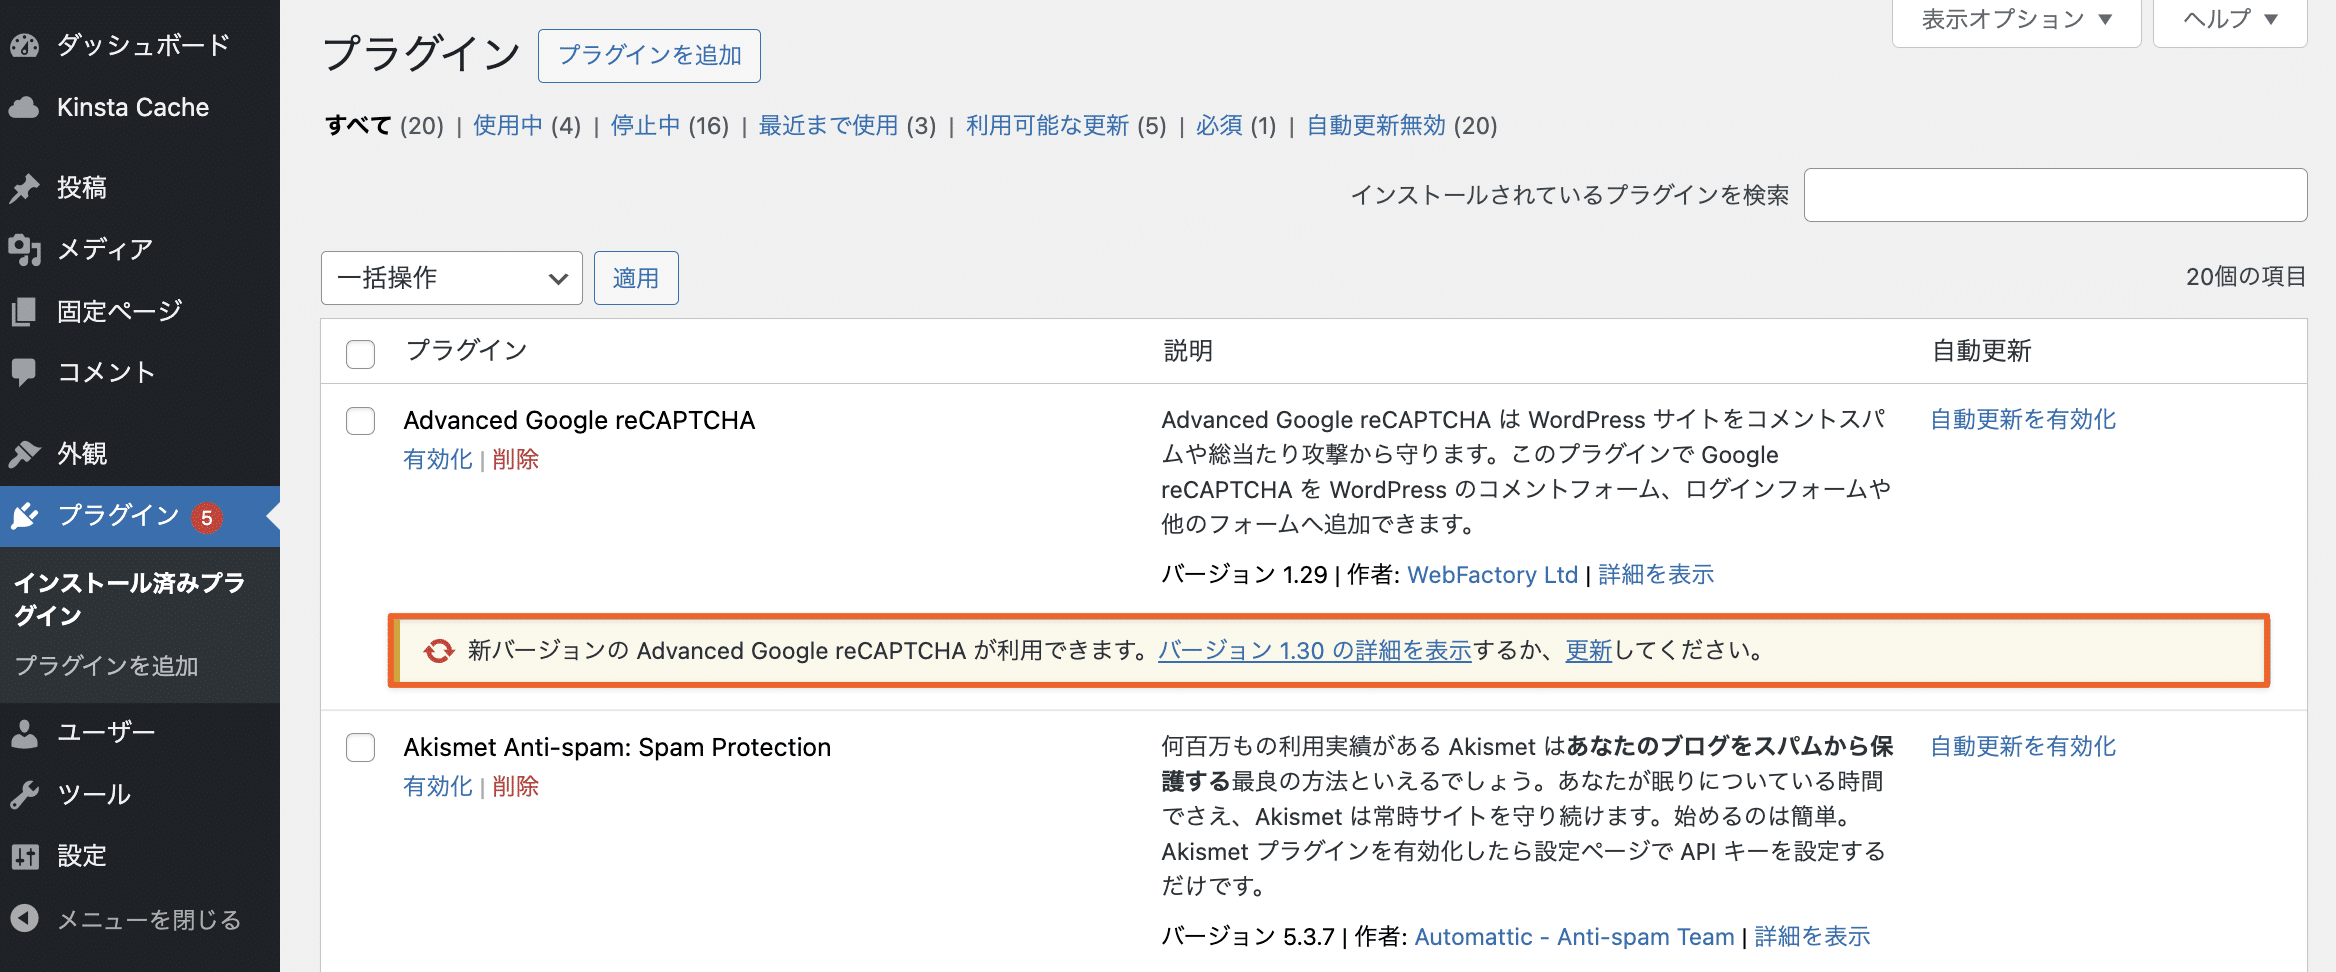Click the 投稿 pushpin icon
The width and height of the screenshot is (2336, 972).
pyautogui.click(x=24, y=188)
